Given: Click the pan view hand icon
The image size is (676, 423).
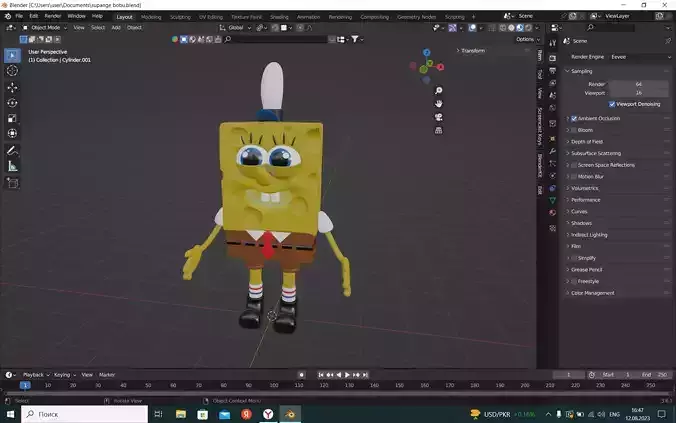Looking at the screenshot, I should pyautogui.click(x=438, y=104).
